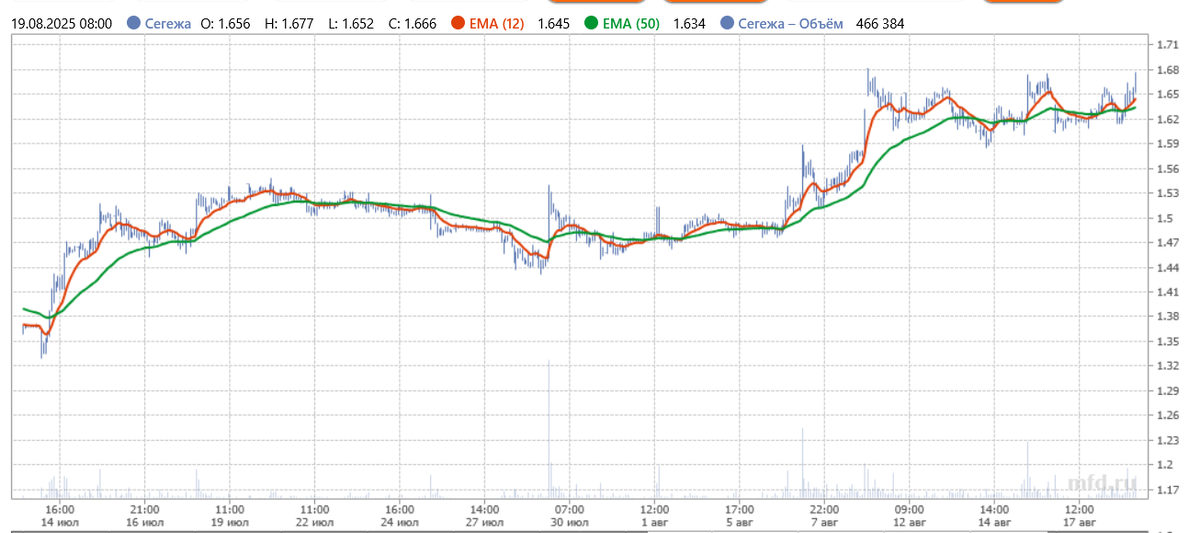Image resolution: width=1200 pixels, height=533 pixels.
Task: Click the 1.29 price axis label
Action: (x=1166, y=391)
